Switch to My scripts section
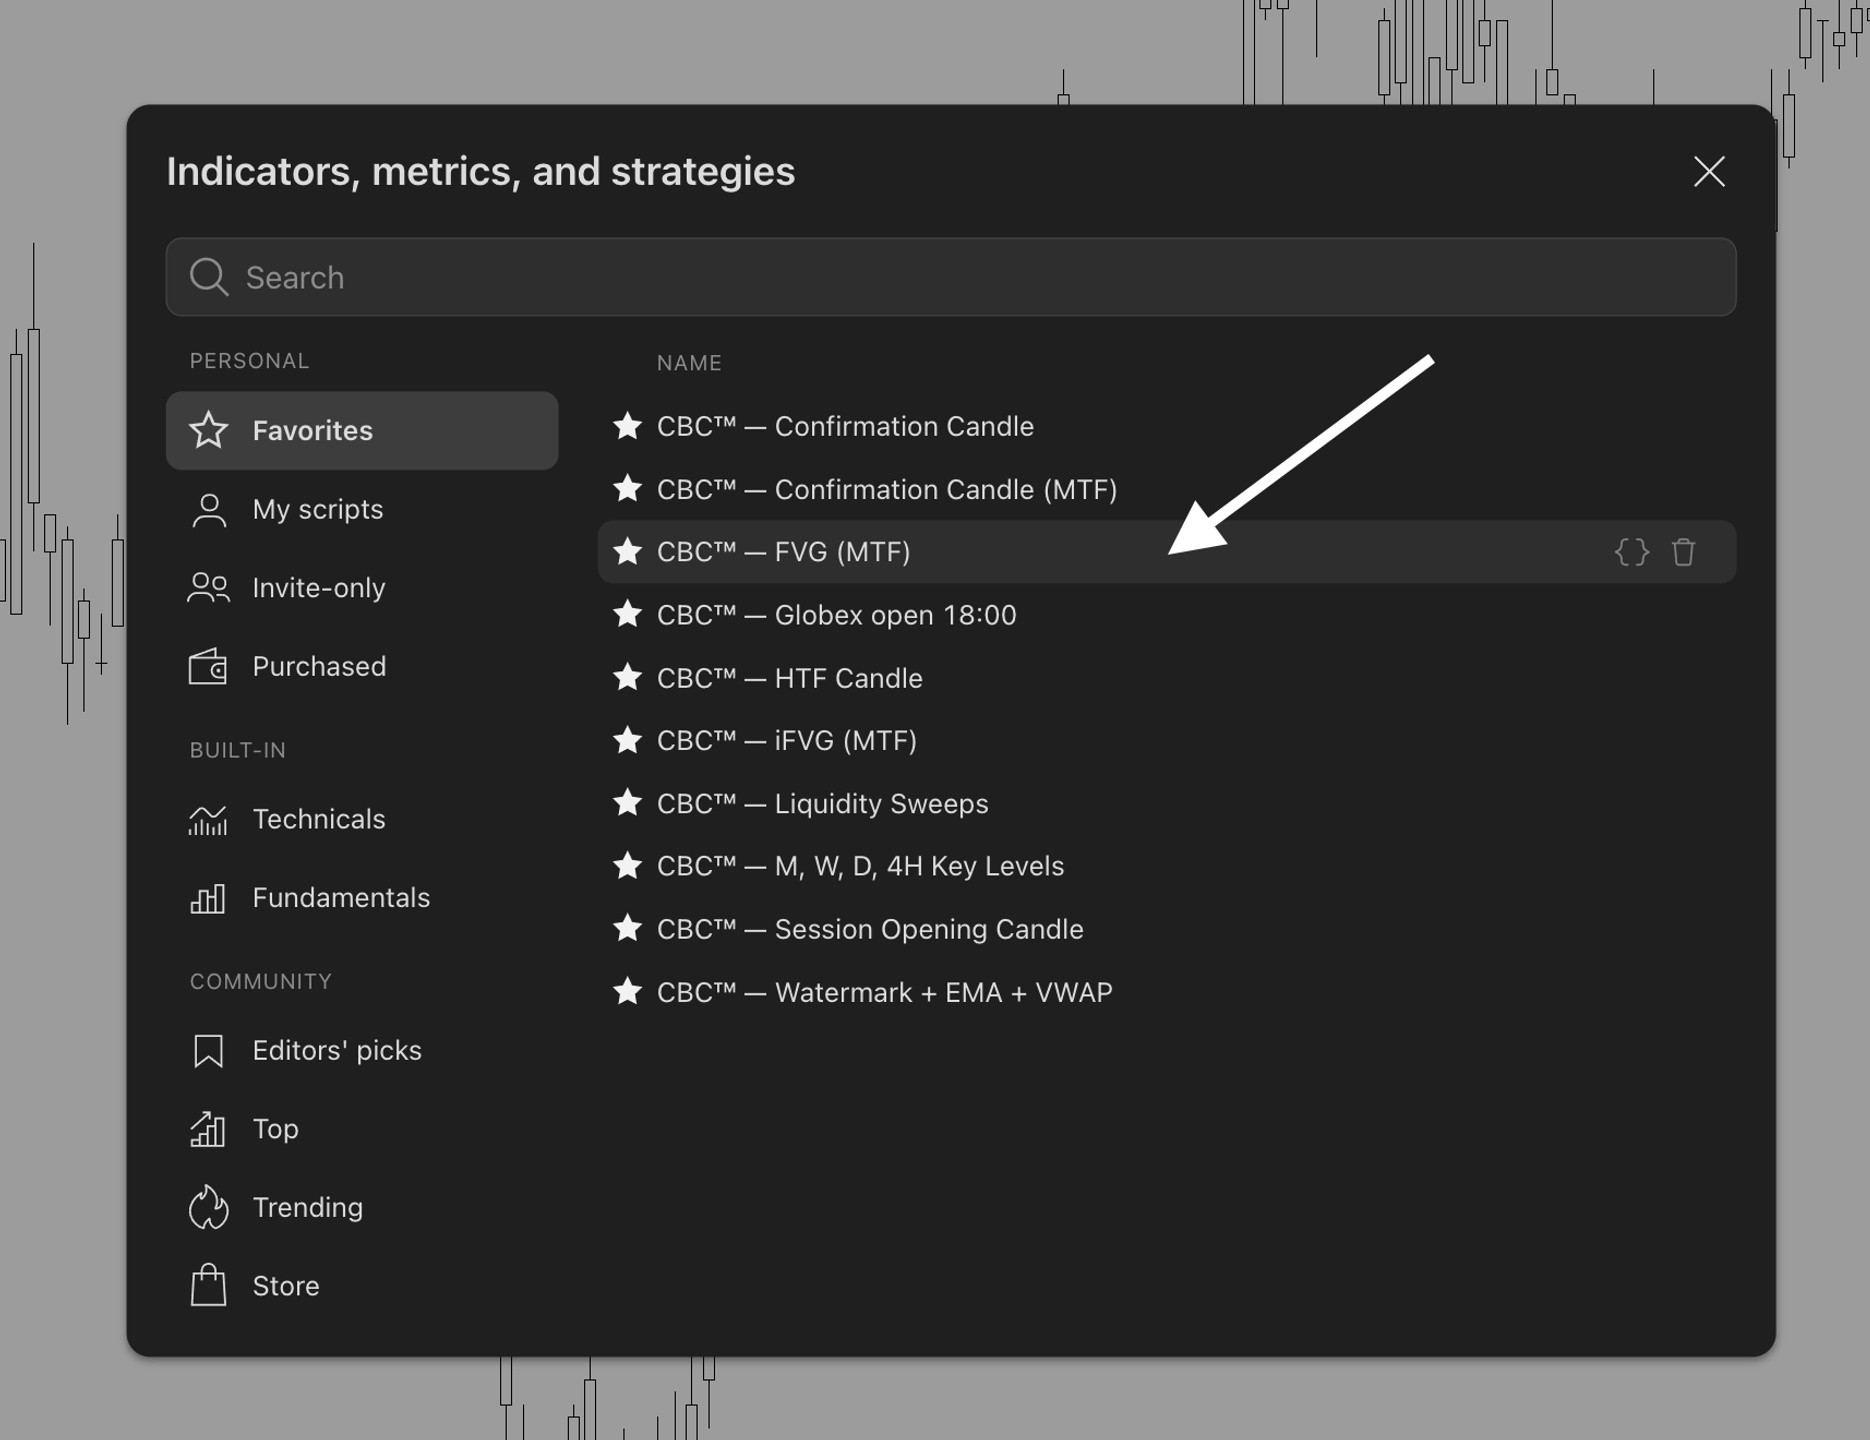This screenshot has width=1870, height=1440. [x=362, y=509]
